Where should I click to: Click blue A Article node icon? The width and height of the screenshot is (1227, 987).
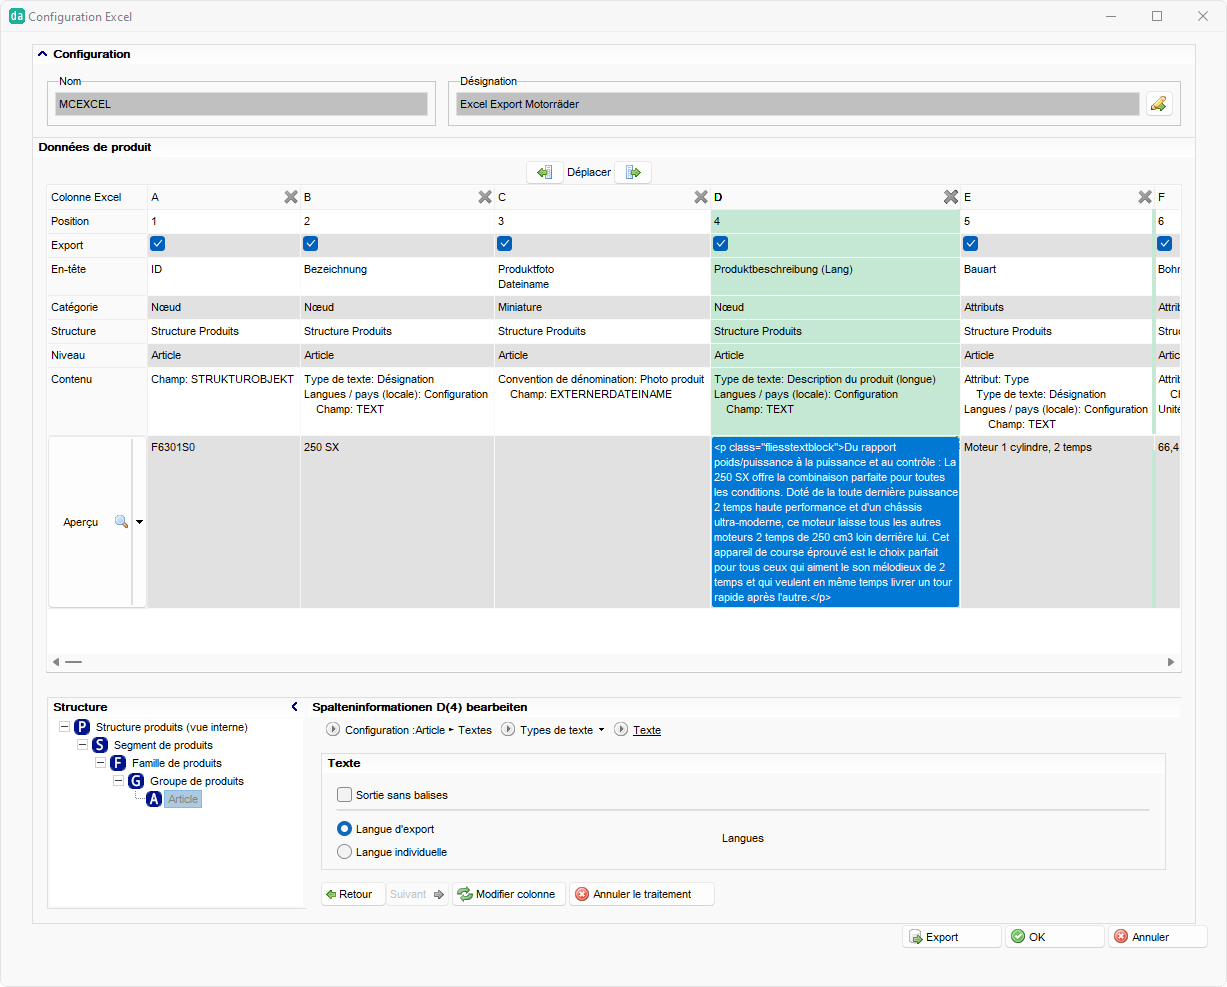154,799
